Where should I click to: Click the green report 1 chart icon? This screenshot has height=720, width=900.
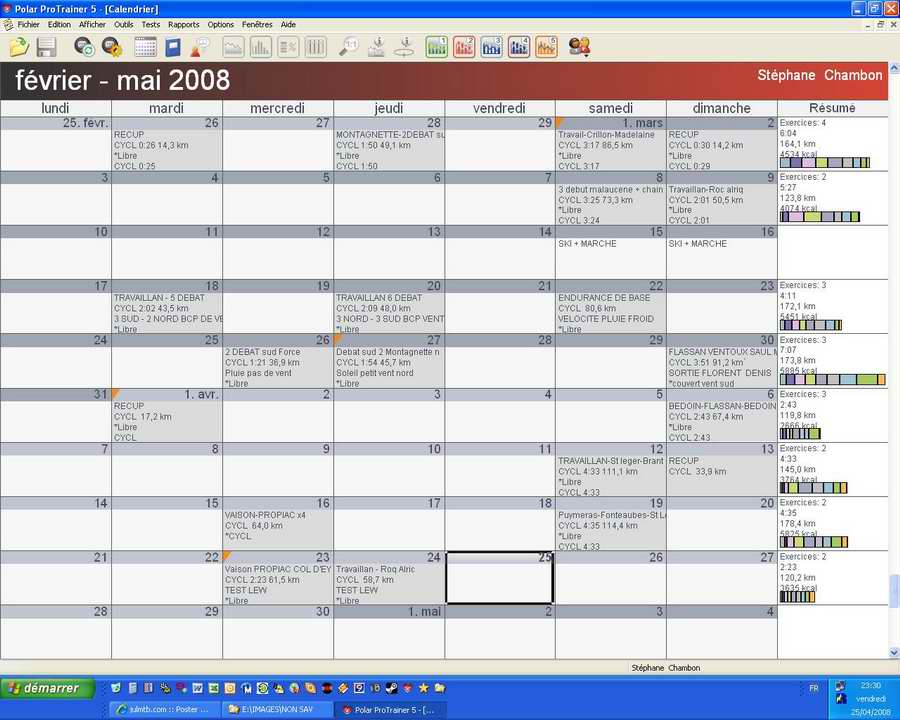point(437,46)
